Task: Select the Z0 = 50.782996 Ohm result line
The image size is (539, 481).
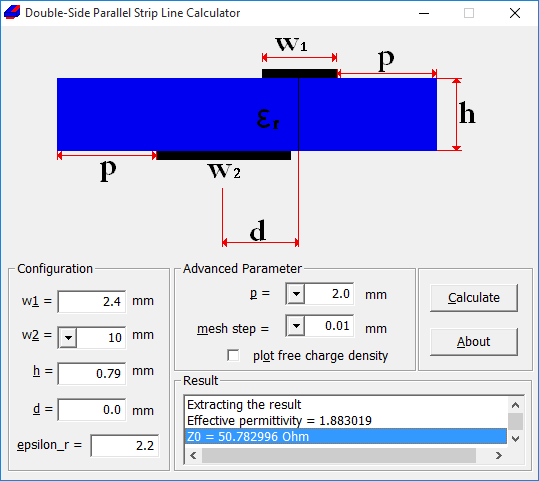Action: pyautogui.click(x=346, y=436)
